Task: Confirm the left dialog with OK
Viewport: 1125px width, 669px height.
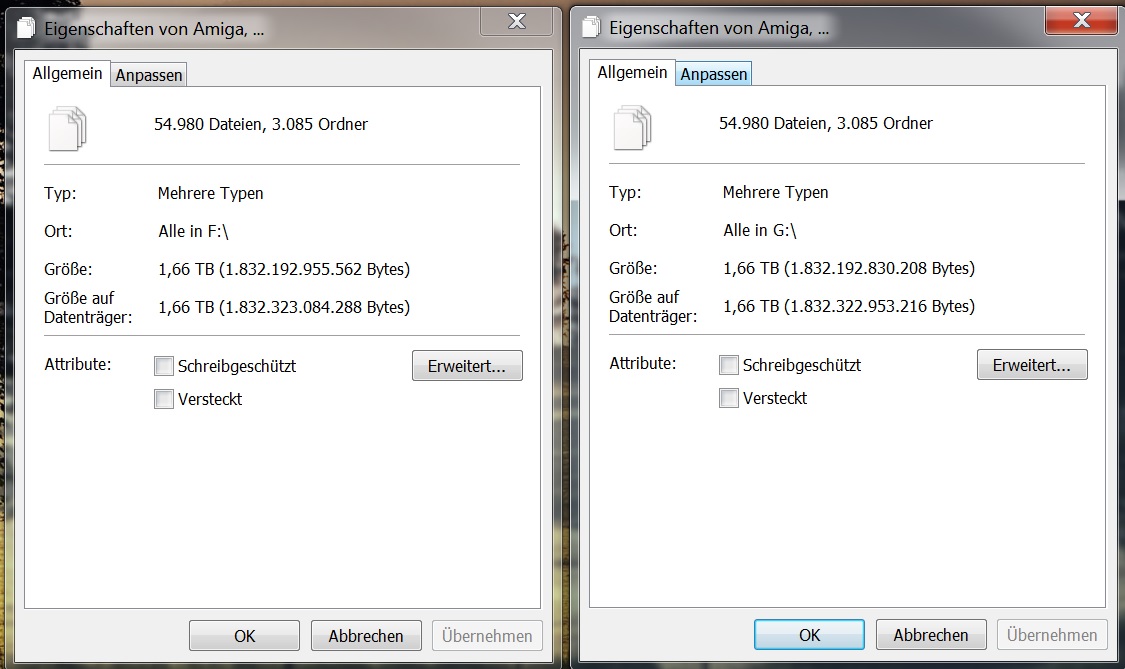Action: [244, 636]
